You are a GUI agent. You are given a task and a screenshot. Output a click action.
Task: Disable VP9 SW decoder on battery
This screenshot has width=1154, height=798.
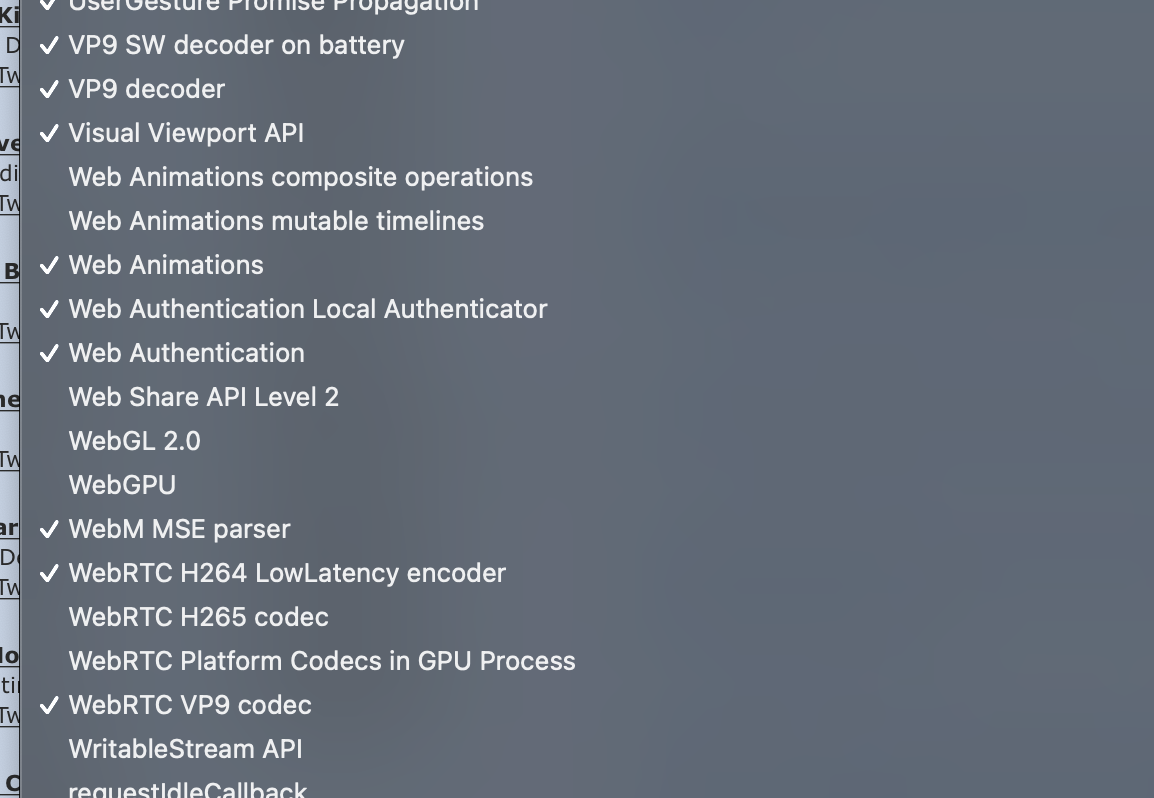[x=236, y=45]
